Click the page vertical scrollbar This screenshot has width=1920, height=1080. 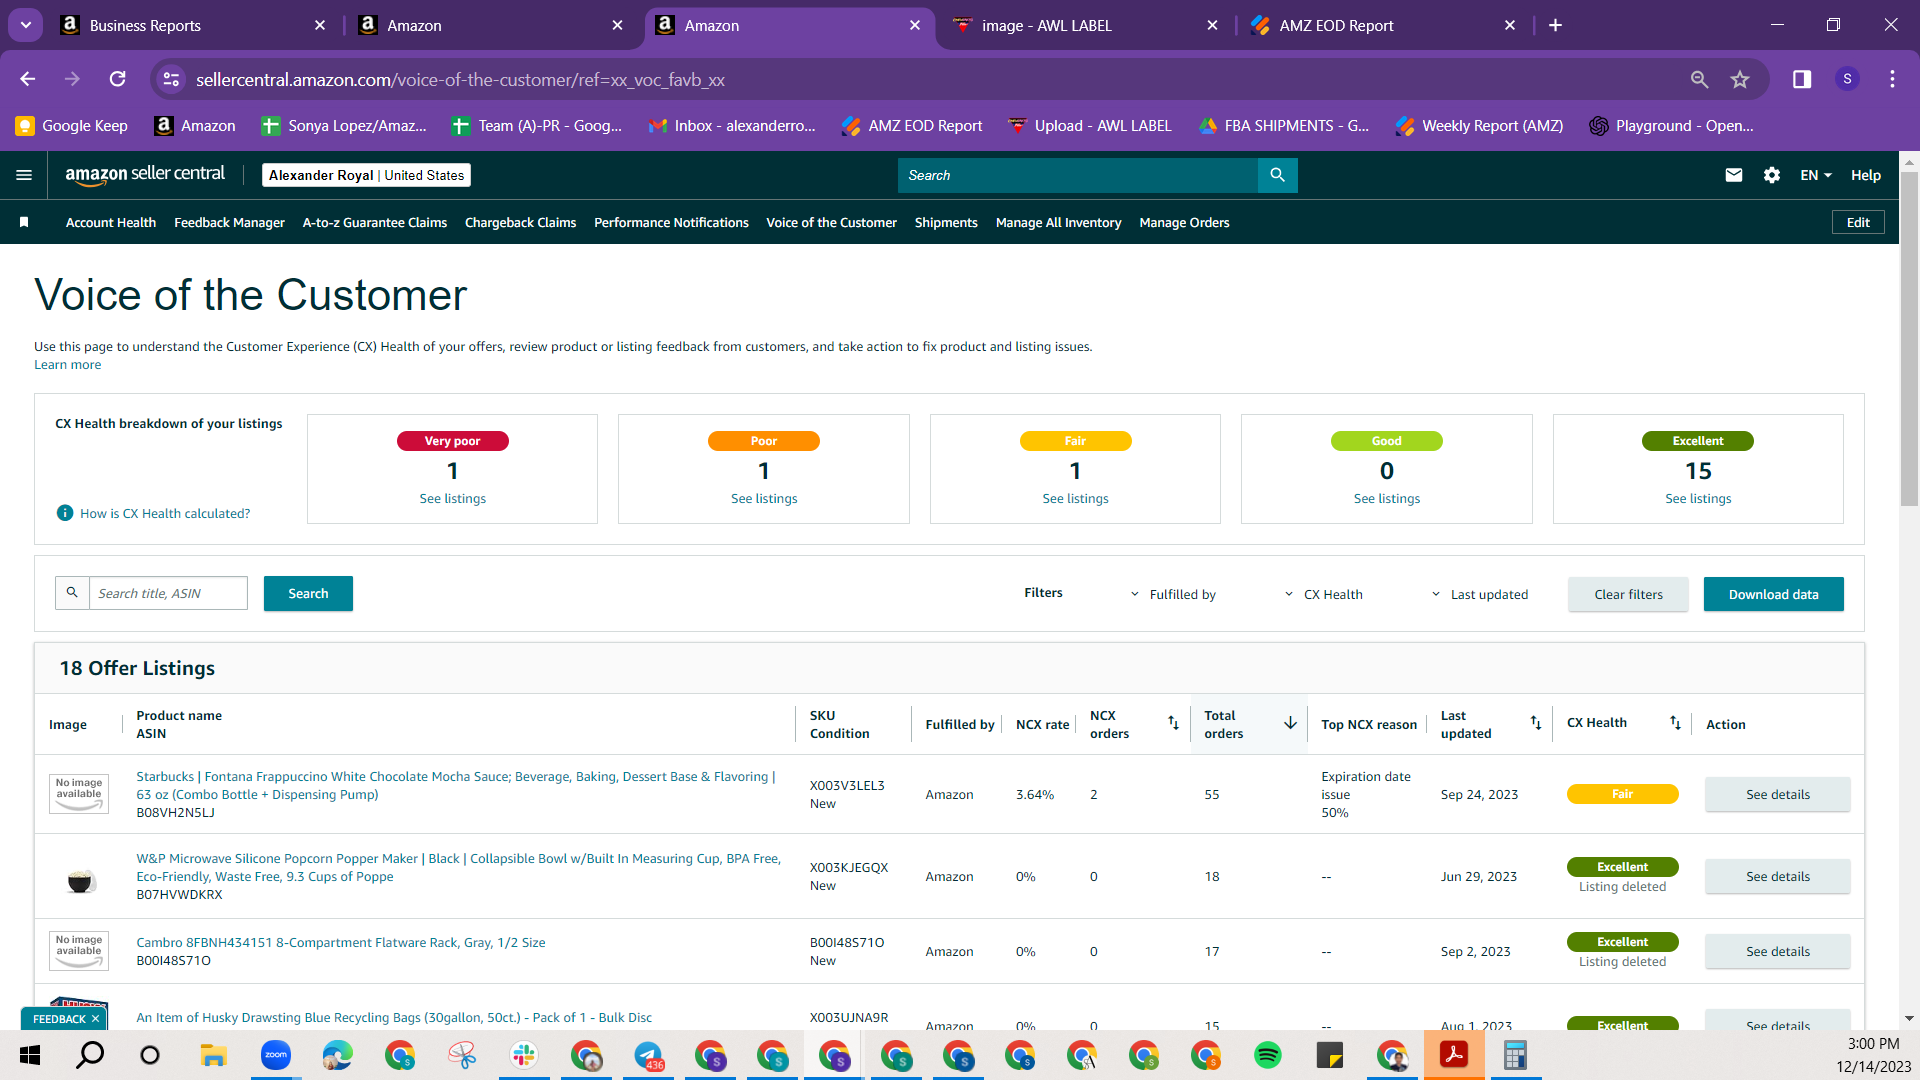click(1909, 340)
